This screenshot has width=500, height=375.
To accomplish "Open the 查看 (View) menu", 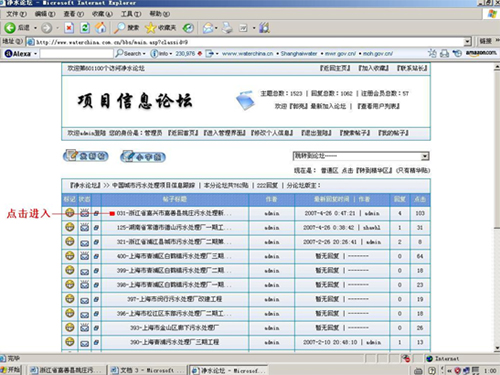I will pos(73,14).
